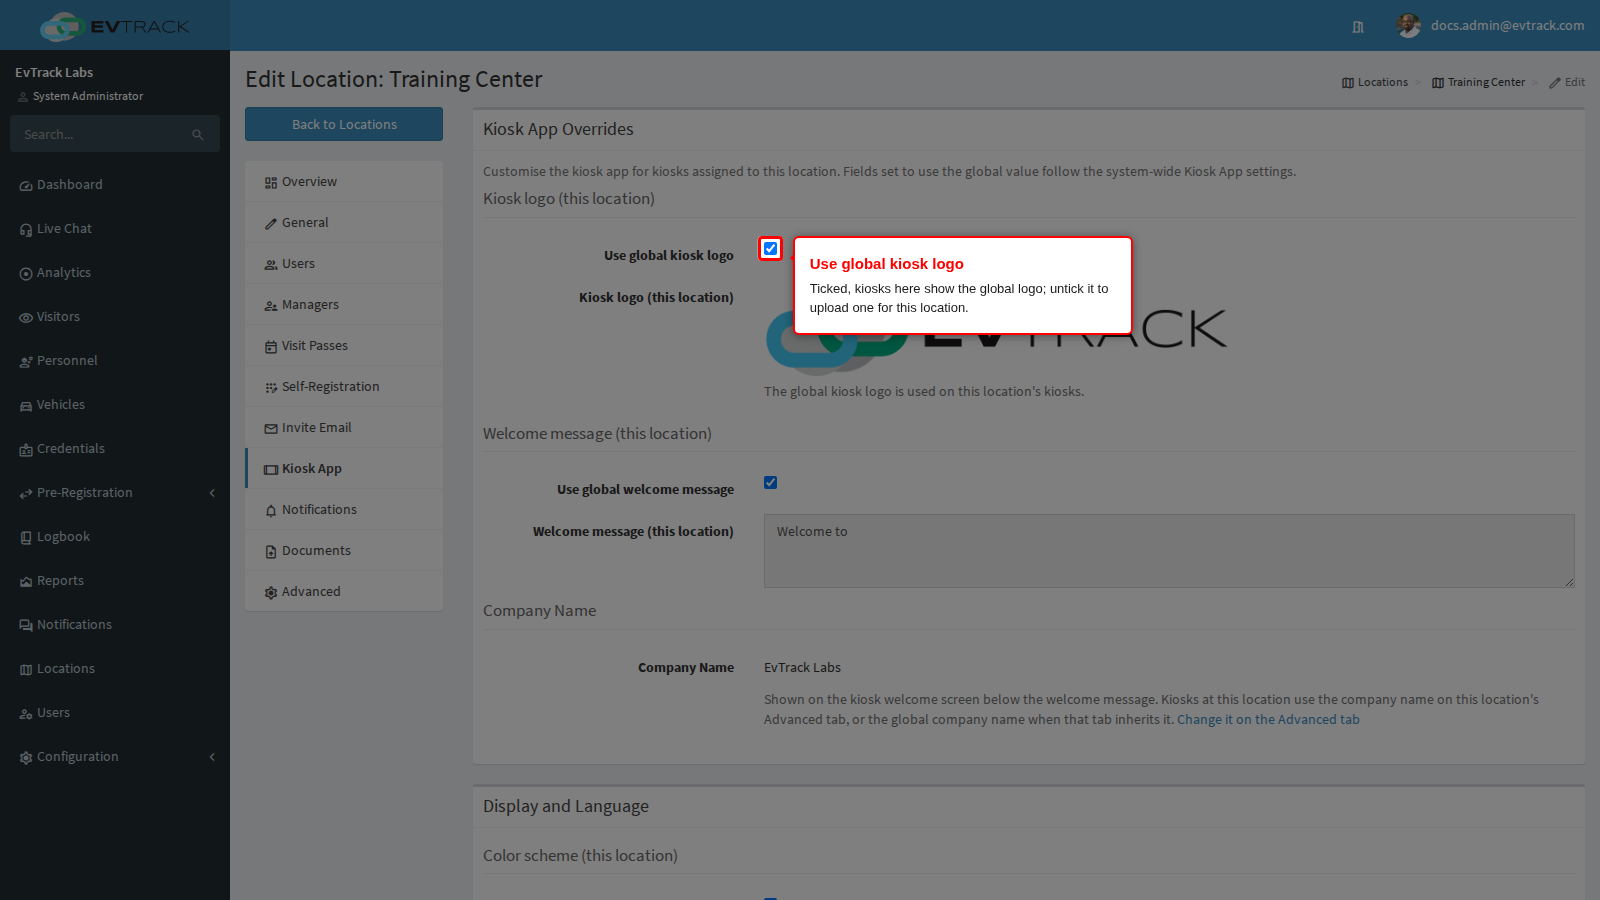Click the user avatar in the header

pyautogui.click(x=1409, y=26)
